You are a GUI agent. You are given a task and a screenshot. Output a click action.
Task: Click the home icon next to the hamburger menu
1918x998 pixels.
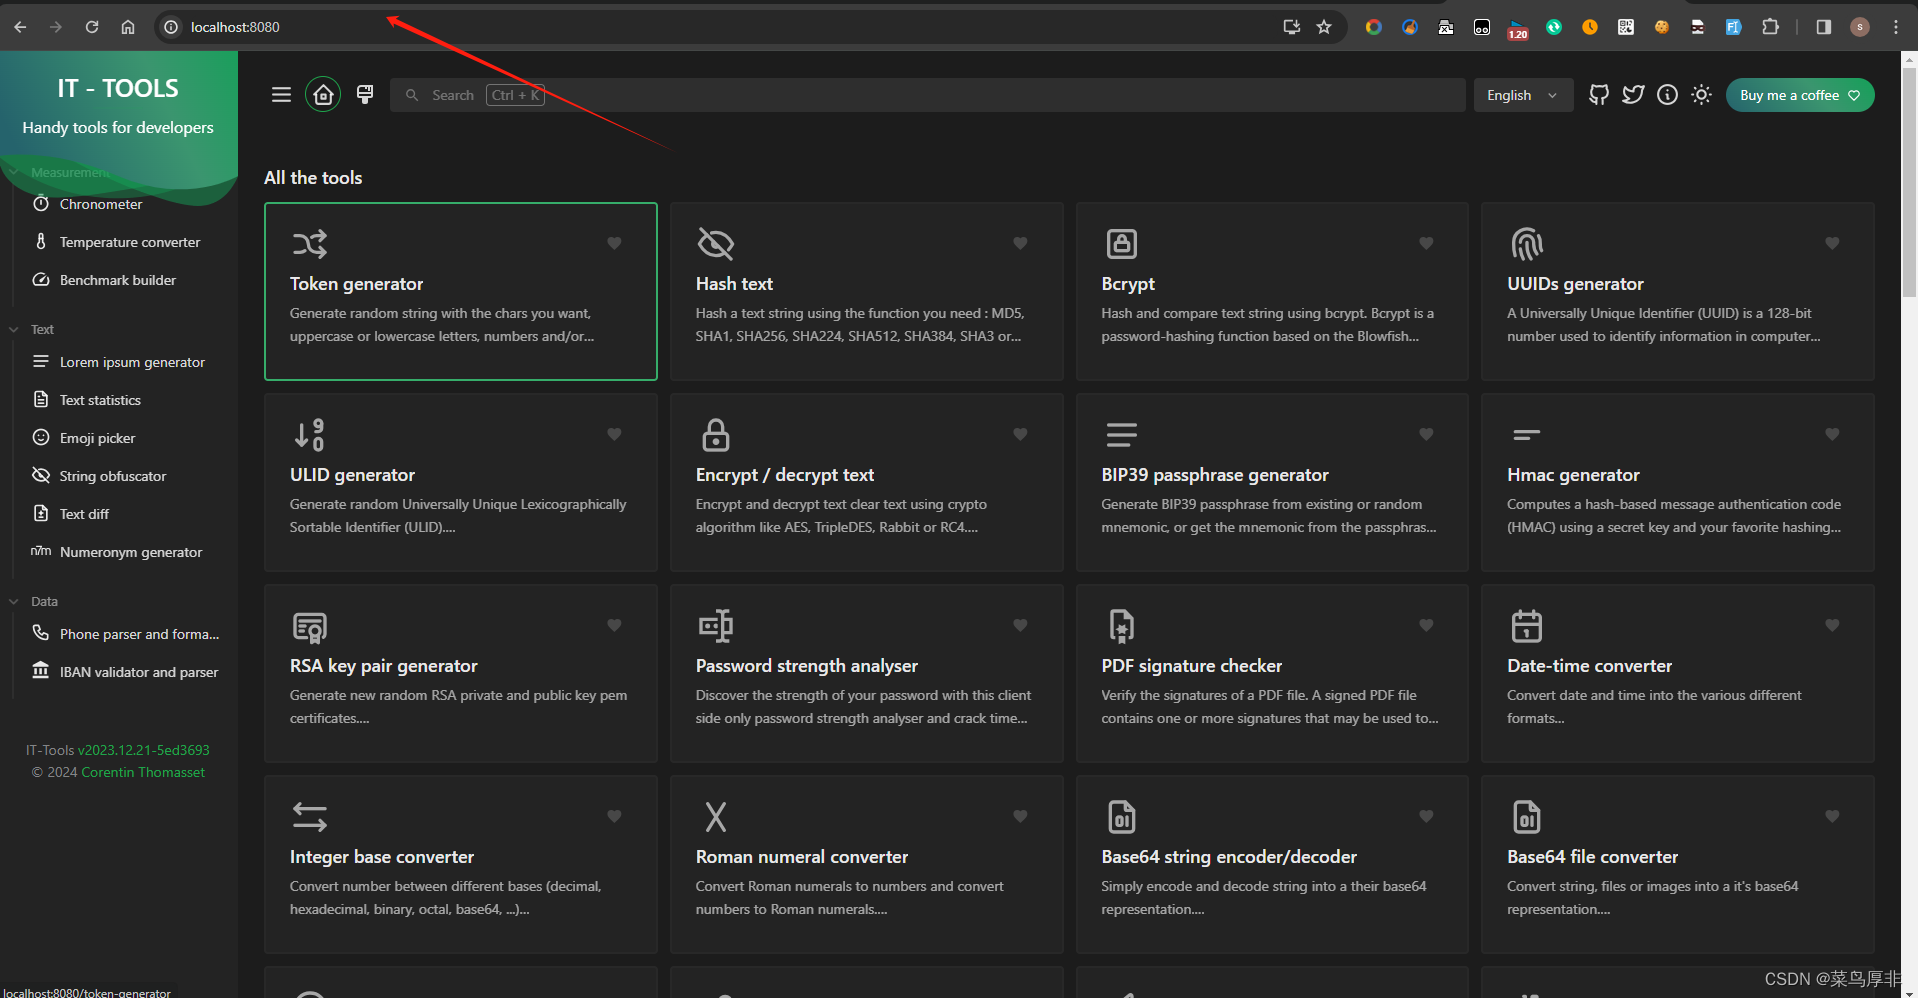point(322,94)
